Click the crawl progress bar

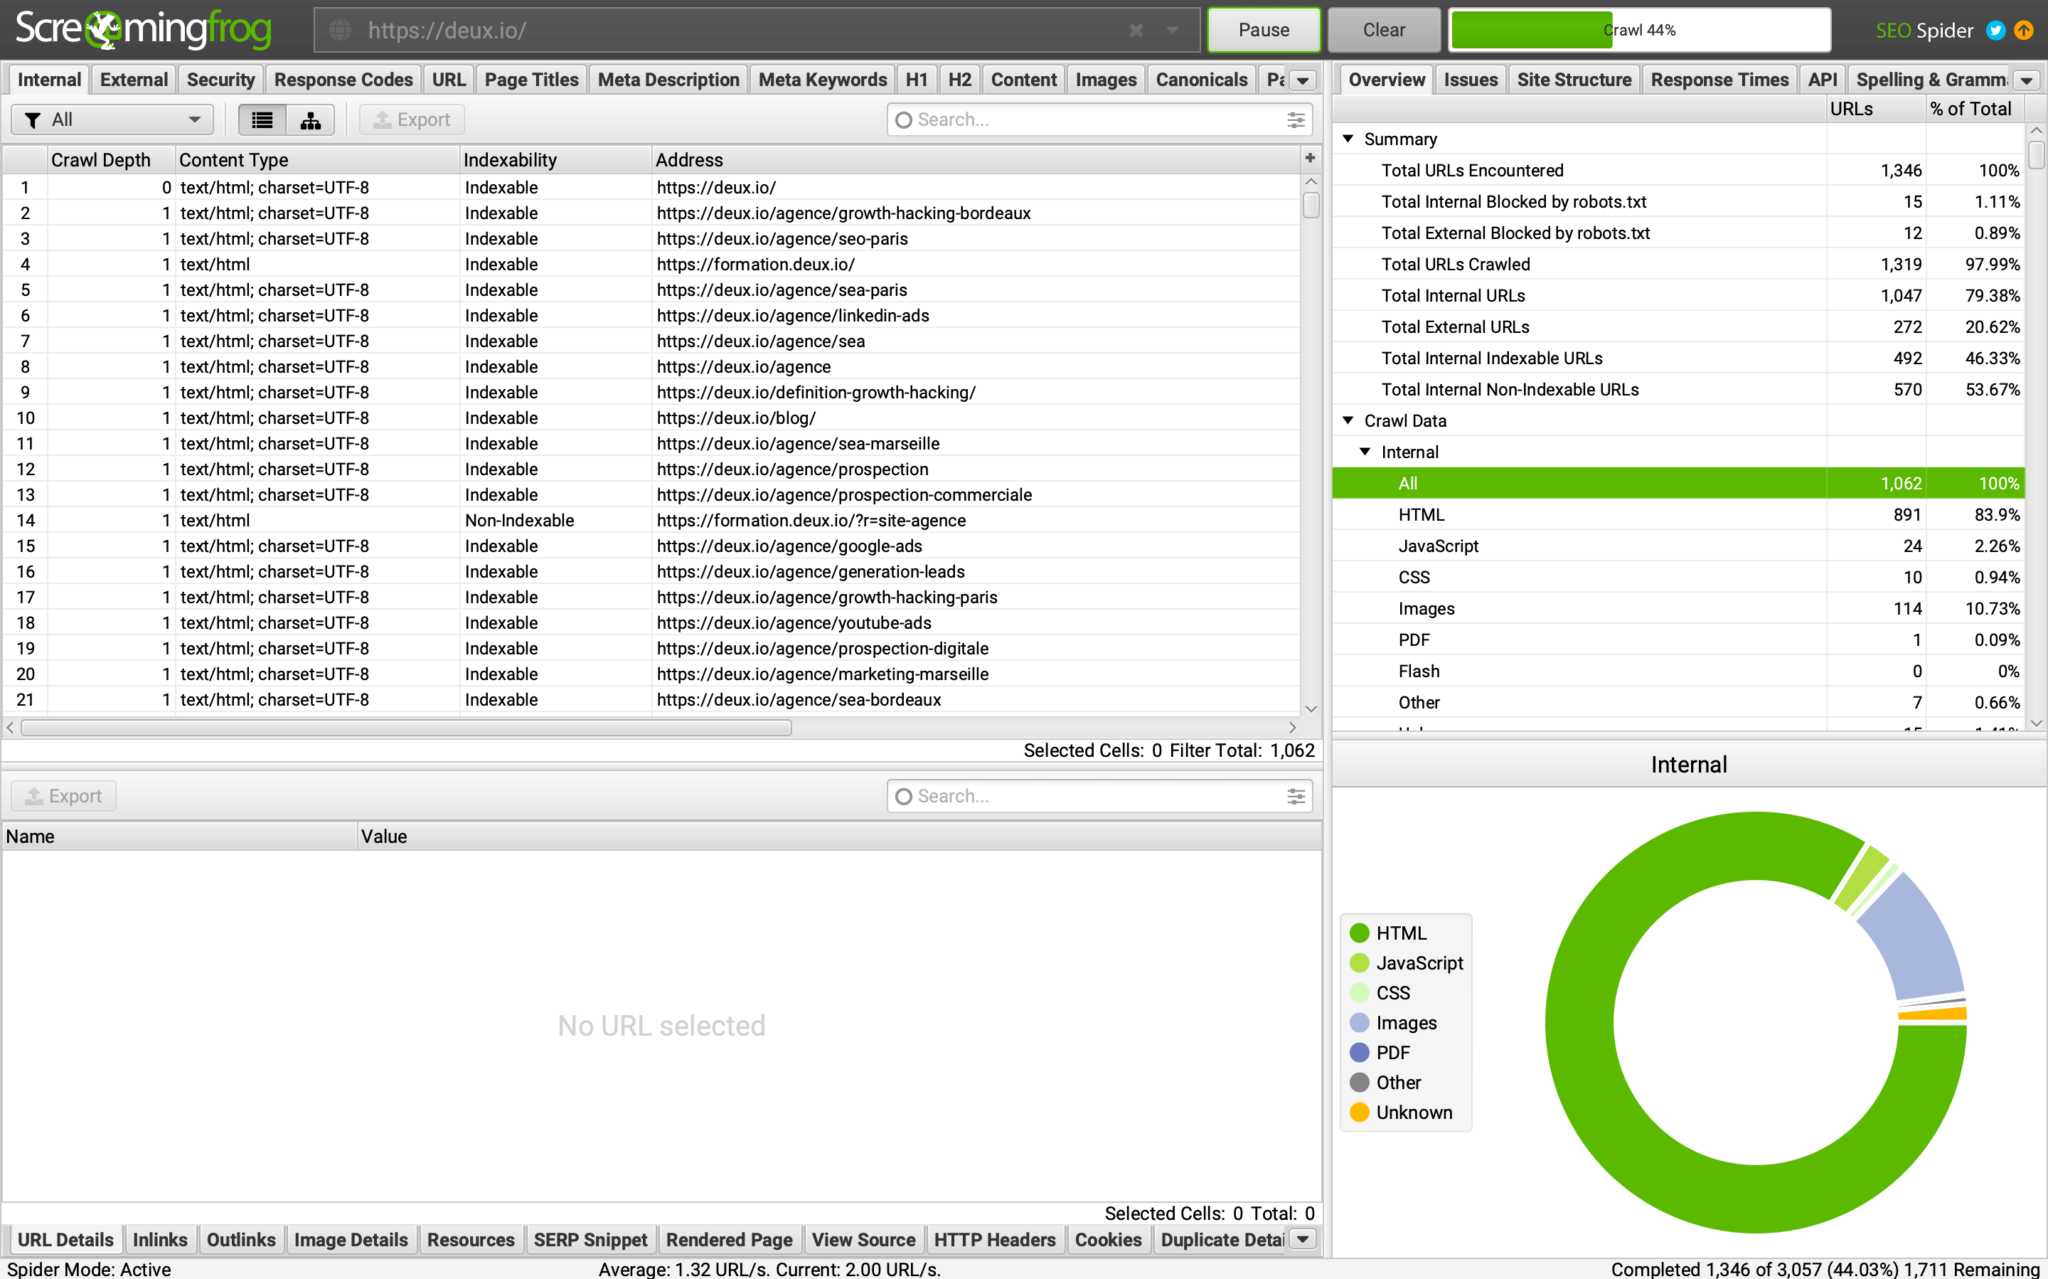click(1640, 30)
